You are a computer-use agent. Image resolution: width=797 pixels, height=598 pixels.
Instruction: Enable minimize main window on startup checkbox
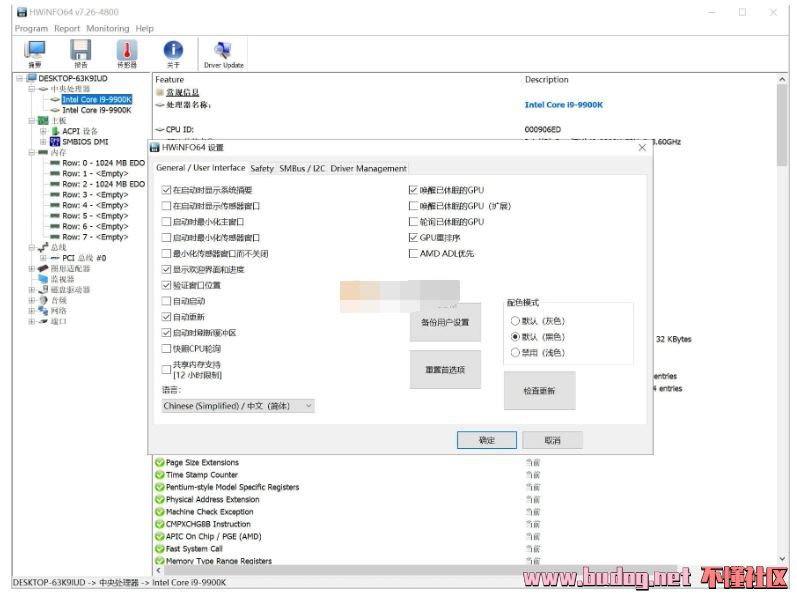coord(166,222)
